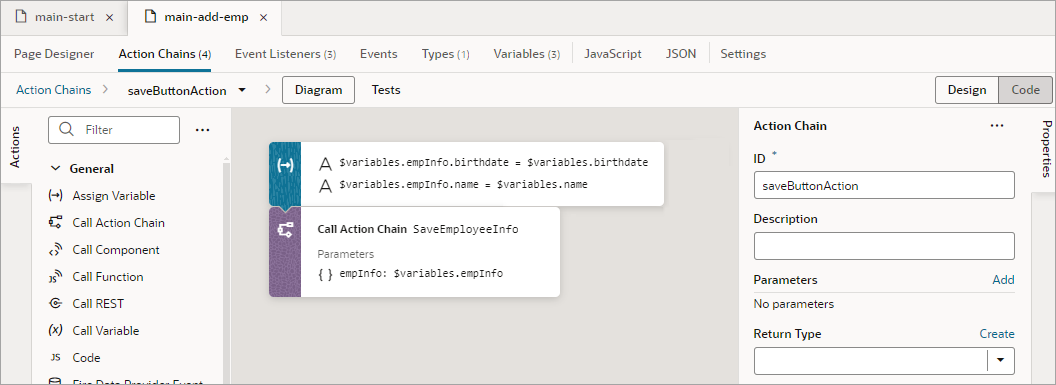Open the Event Listeners tab

(x=286, y=54)
